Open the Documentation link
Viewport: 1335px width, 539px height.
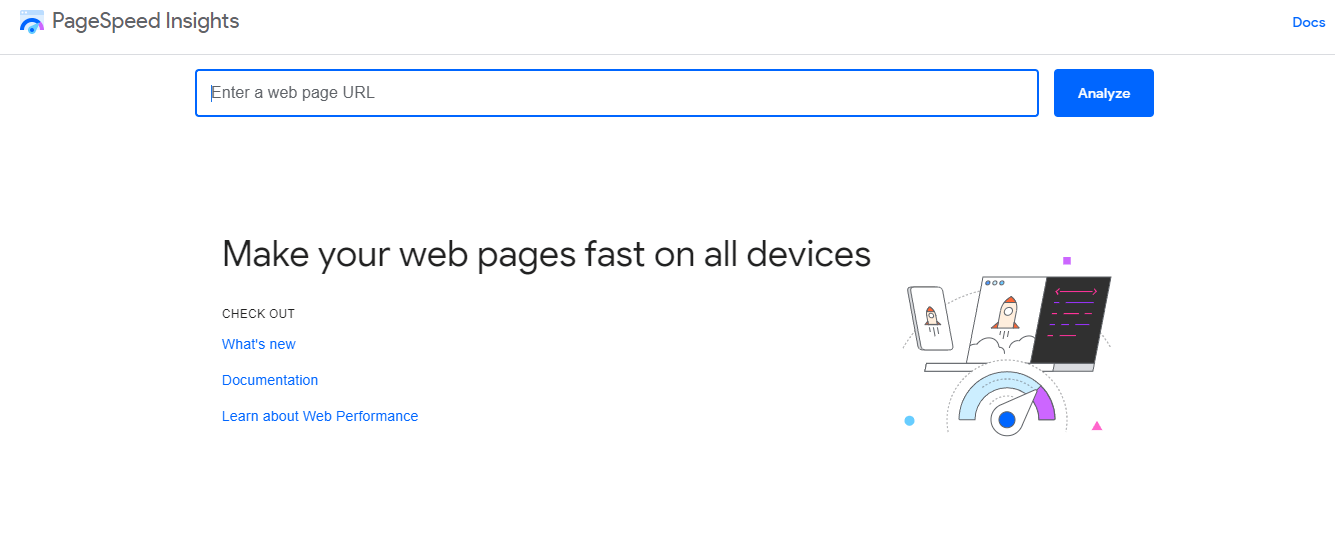click(270, 380)
